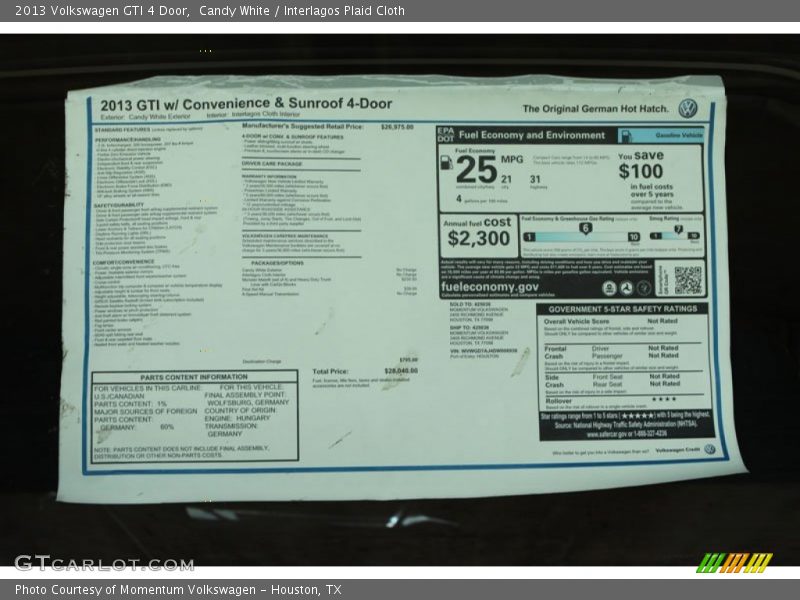This screenshot has height=600, width=800.
Task: Click the Rollover four-star rating
Action: [x=663, y=399]
